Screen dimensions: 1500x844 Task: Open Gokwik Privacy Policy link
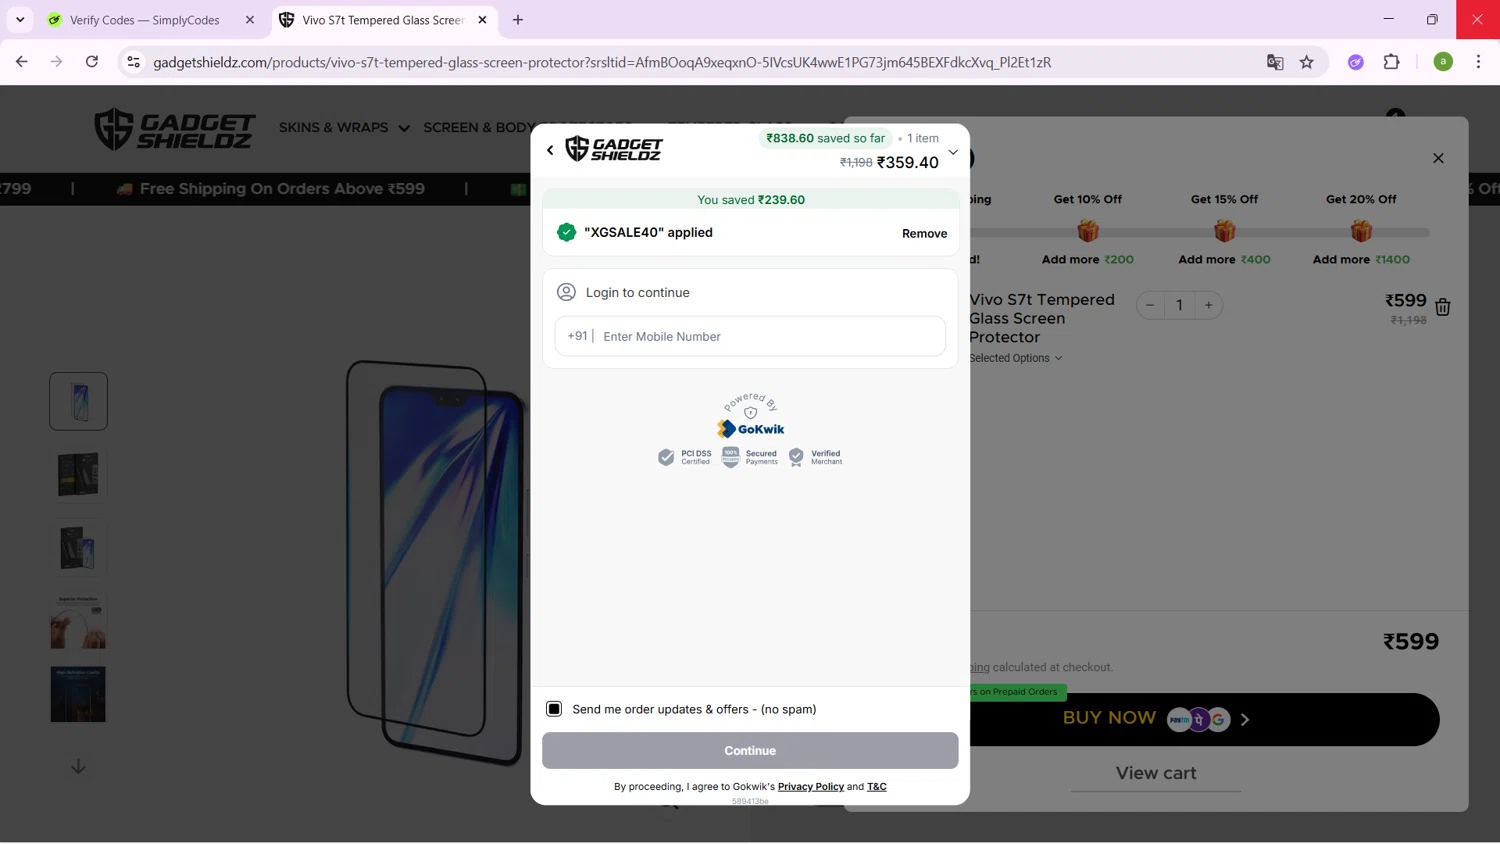click(x=811, y=787)
